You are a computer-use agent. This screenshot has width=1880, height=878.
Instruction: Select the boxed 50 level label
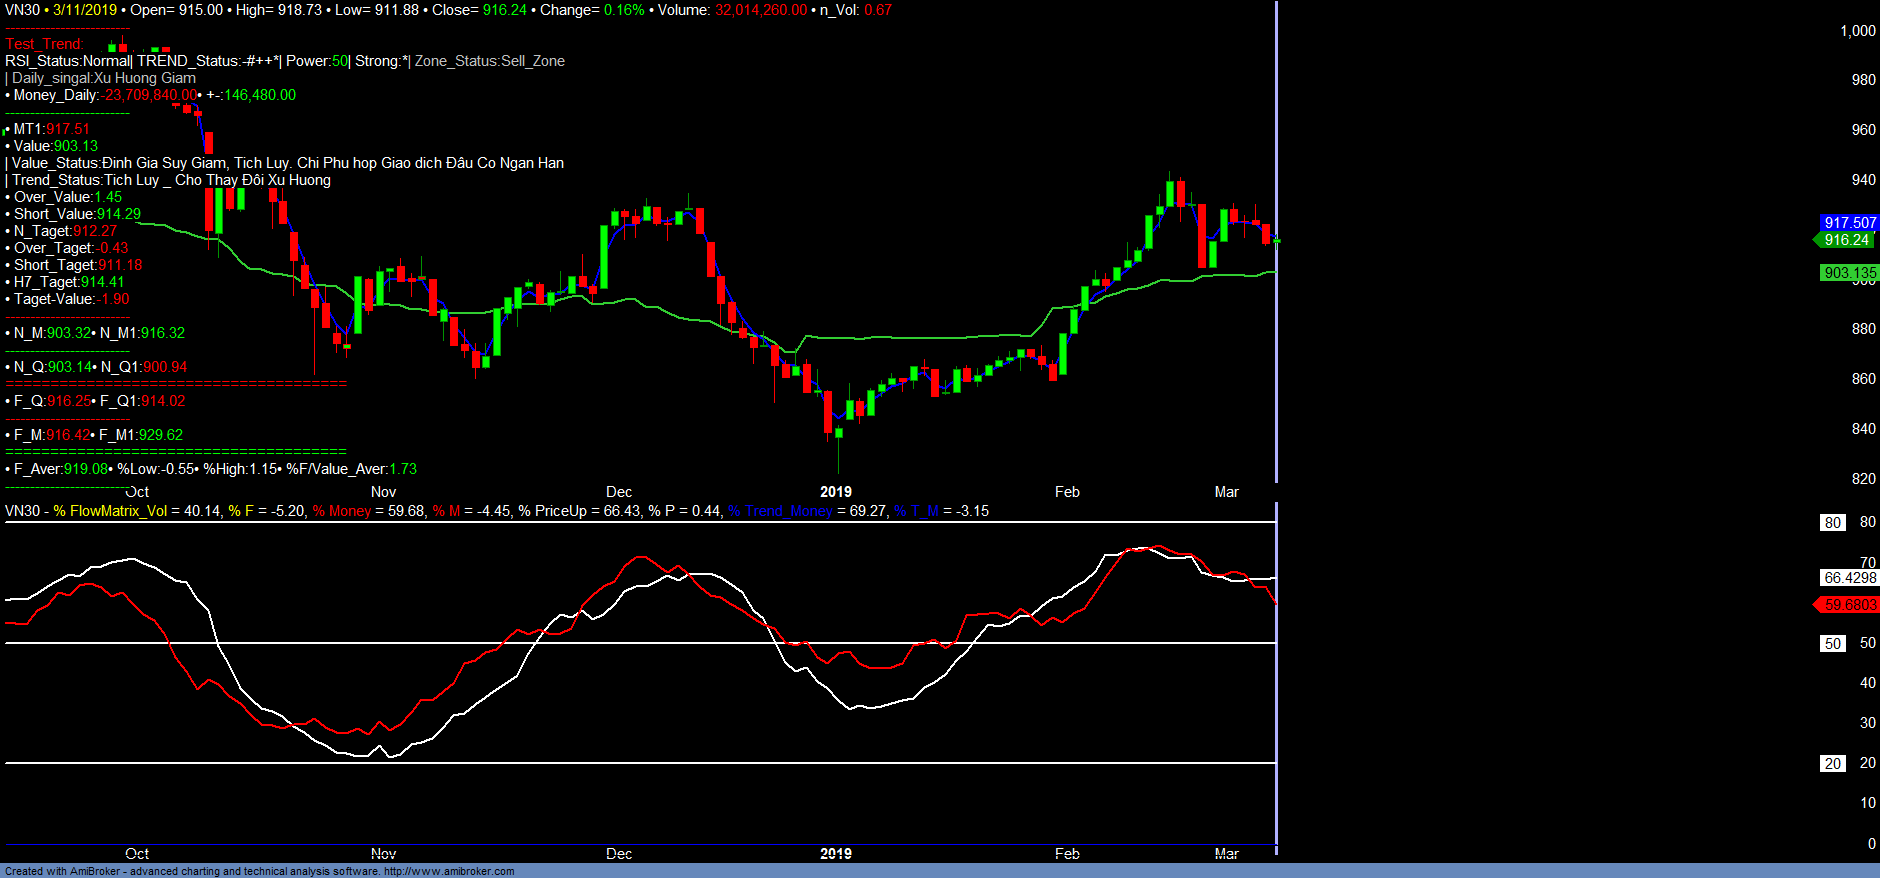coord(1832,644)
